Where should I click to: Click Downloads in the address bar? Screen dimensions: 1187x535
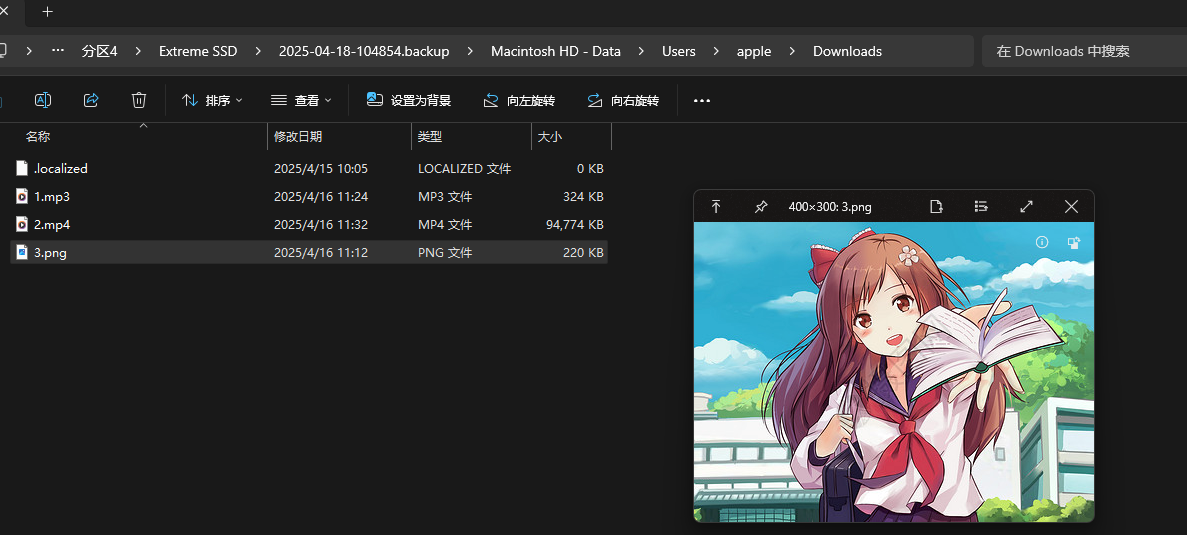click(847, 51)
